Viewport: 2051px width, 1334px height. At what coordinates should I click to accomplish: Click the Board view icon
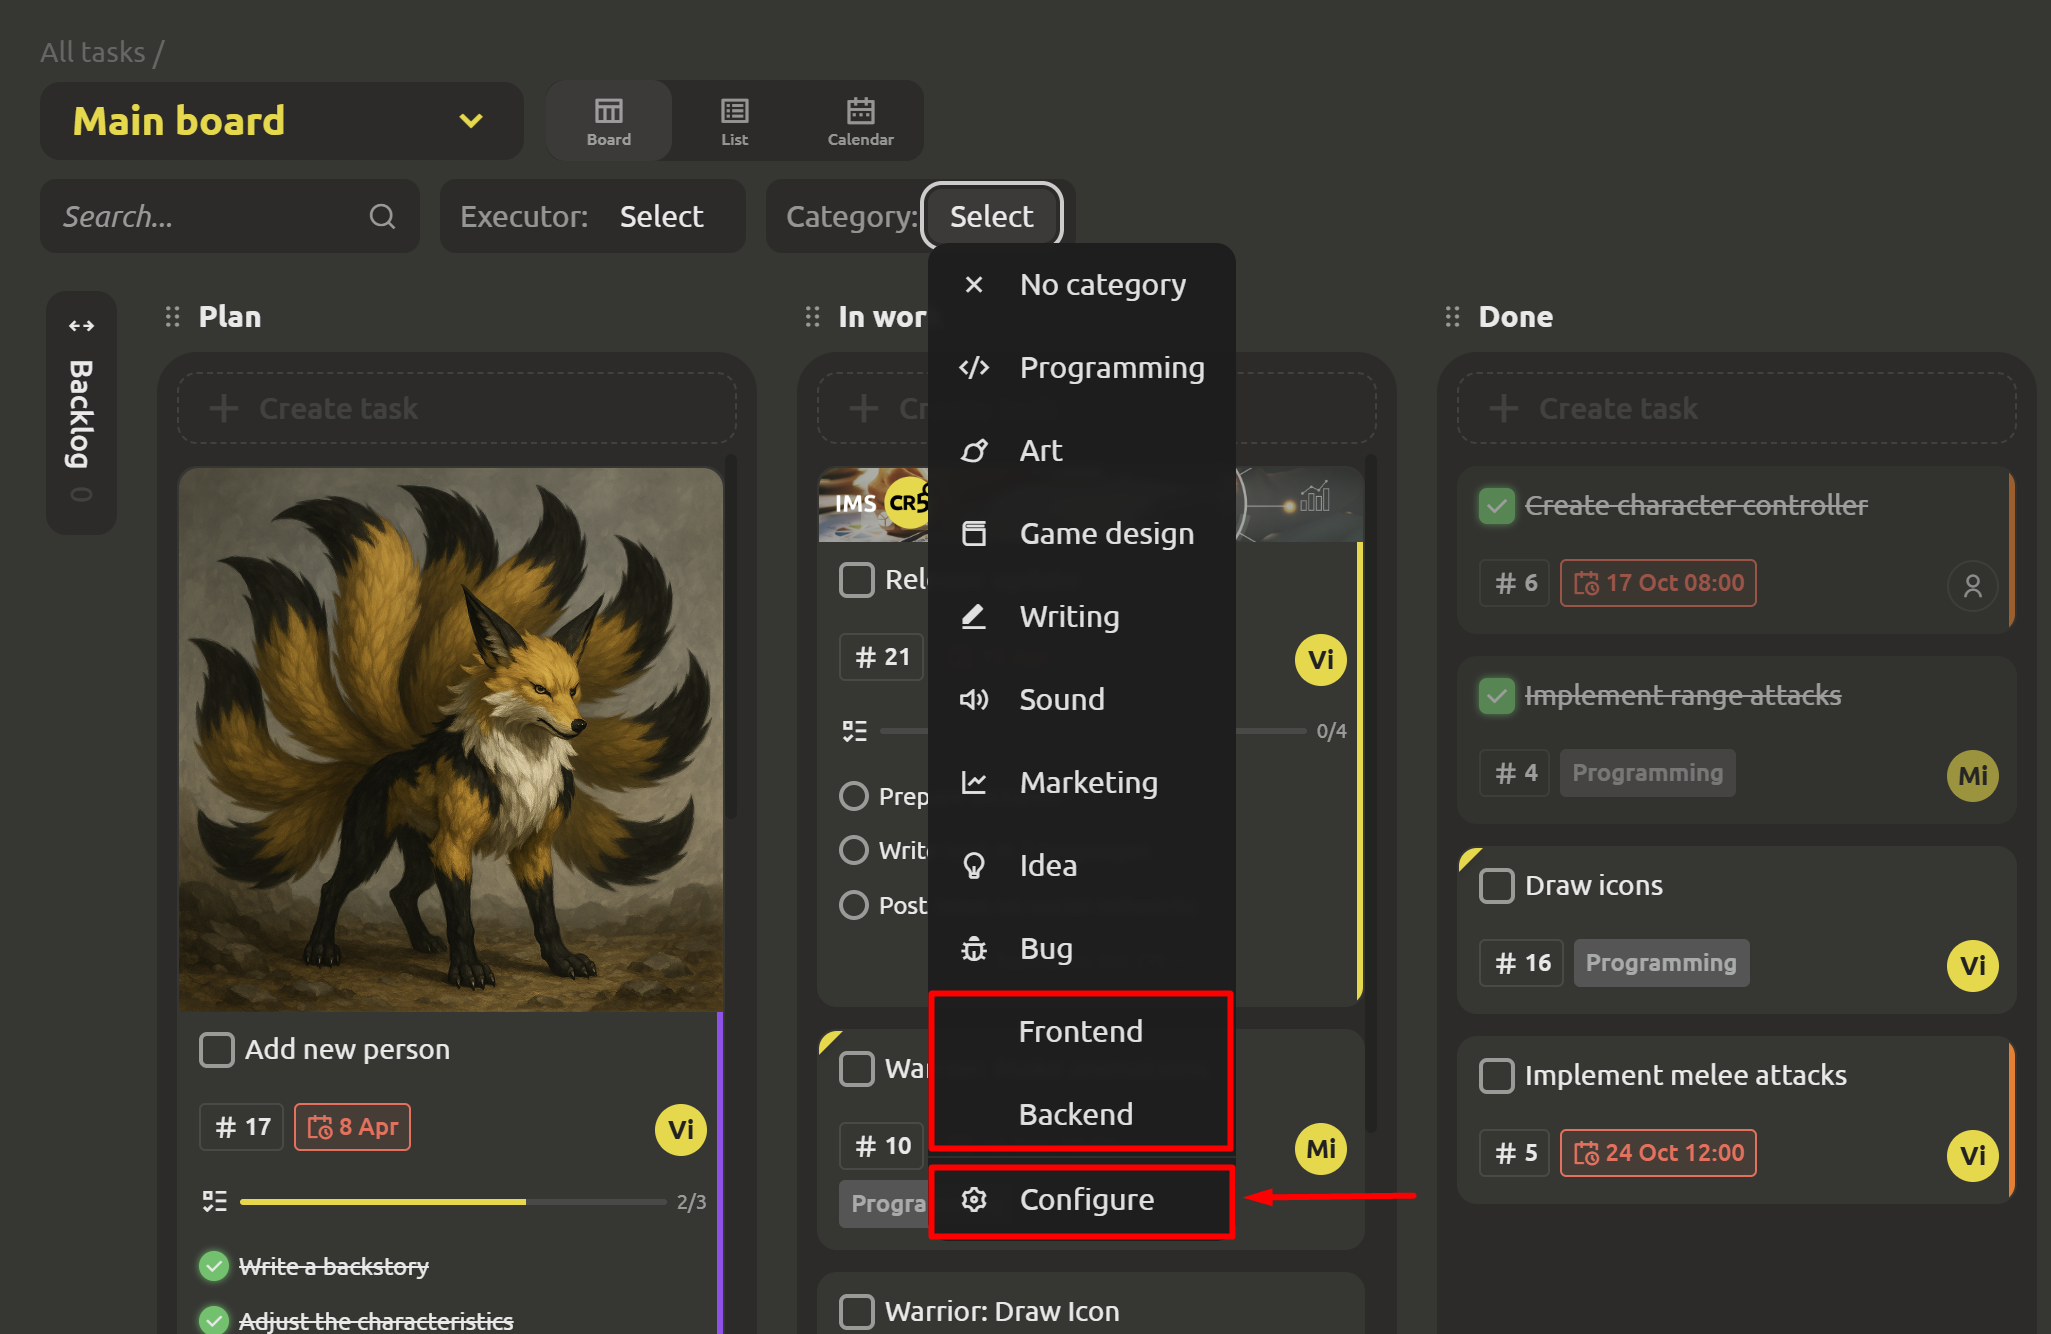(x=609, y=111)
